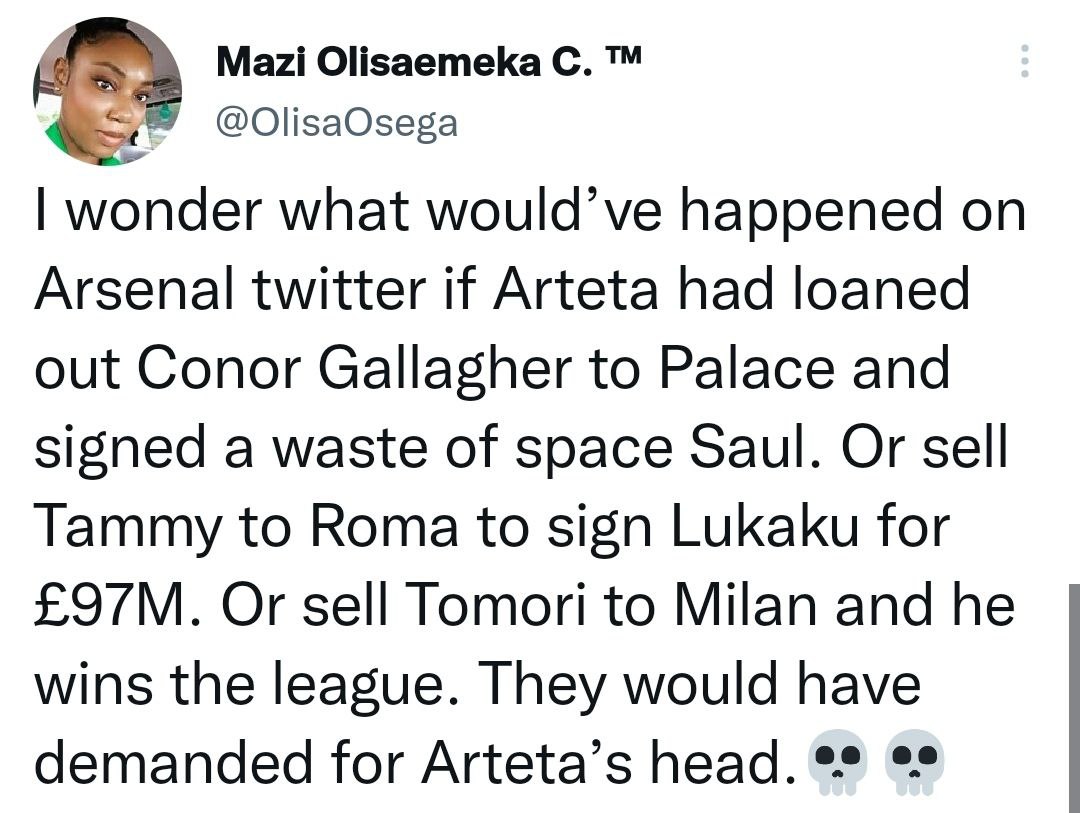Click the gray scrollbar at right edge
The width and height of the screenshot is (1080, 813).
pos(1073,690)
